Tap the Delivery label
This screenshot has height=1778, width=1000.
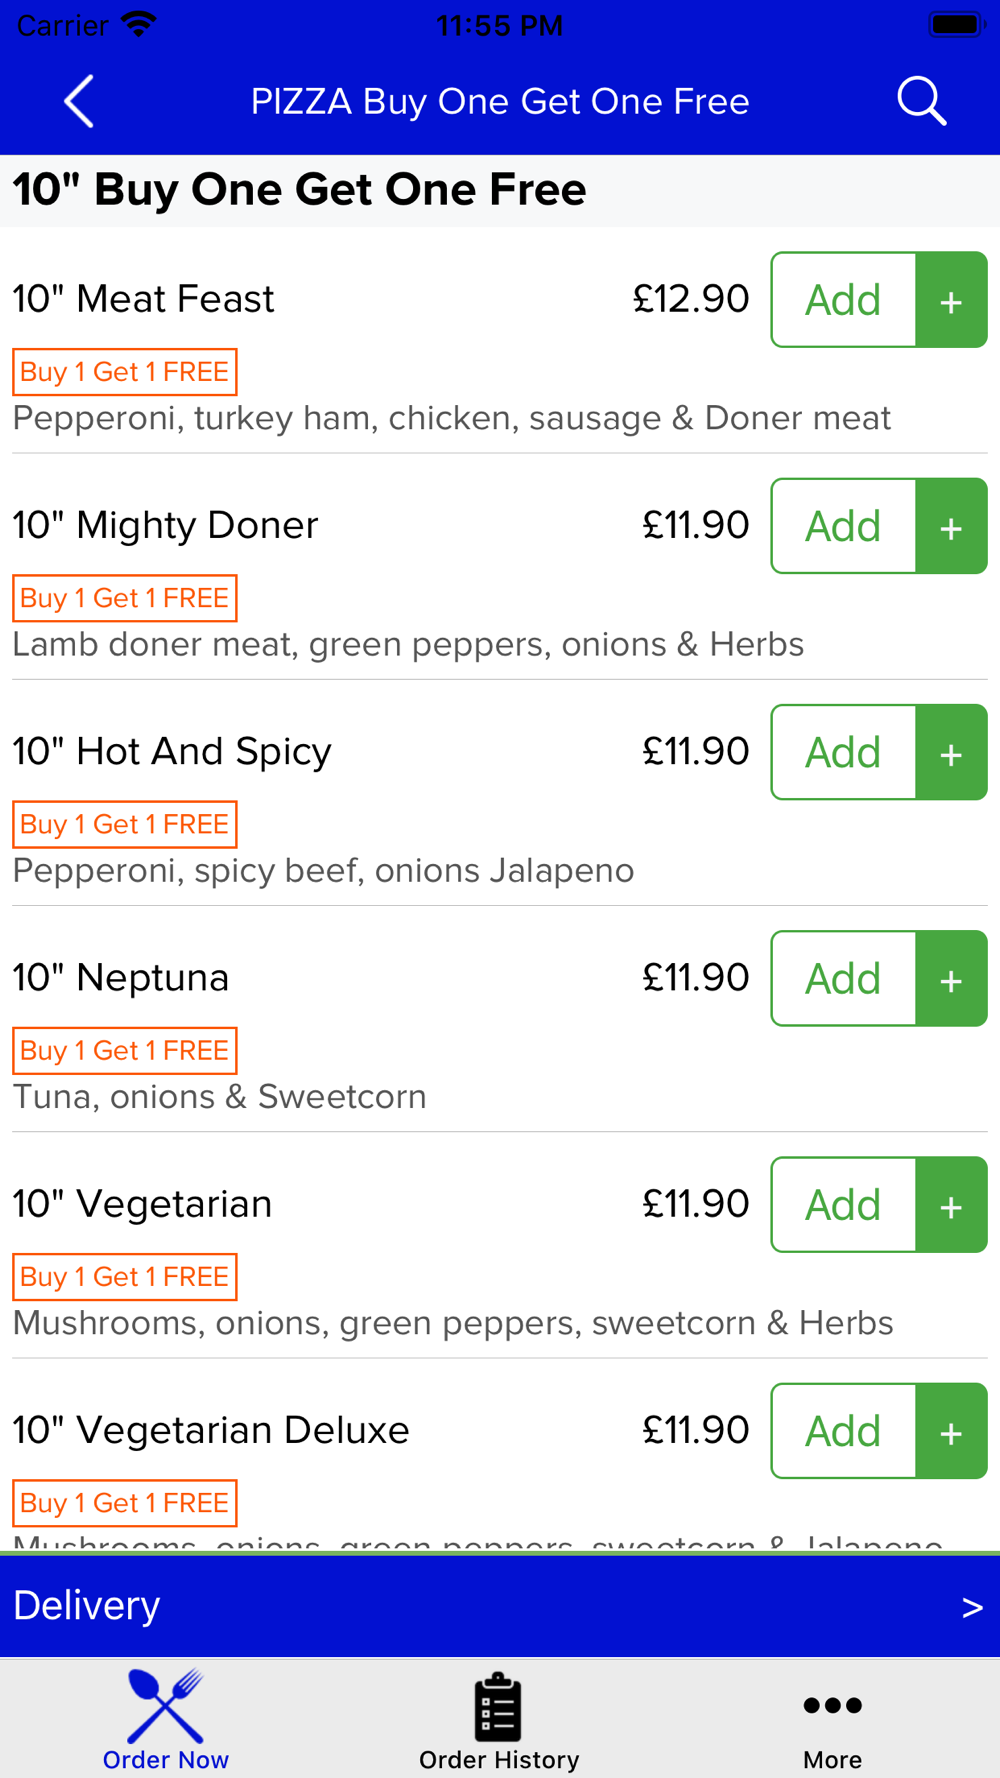[87, 1605]
